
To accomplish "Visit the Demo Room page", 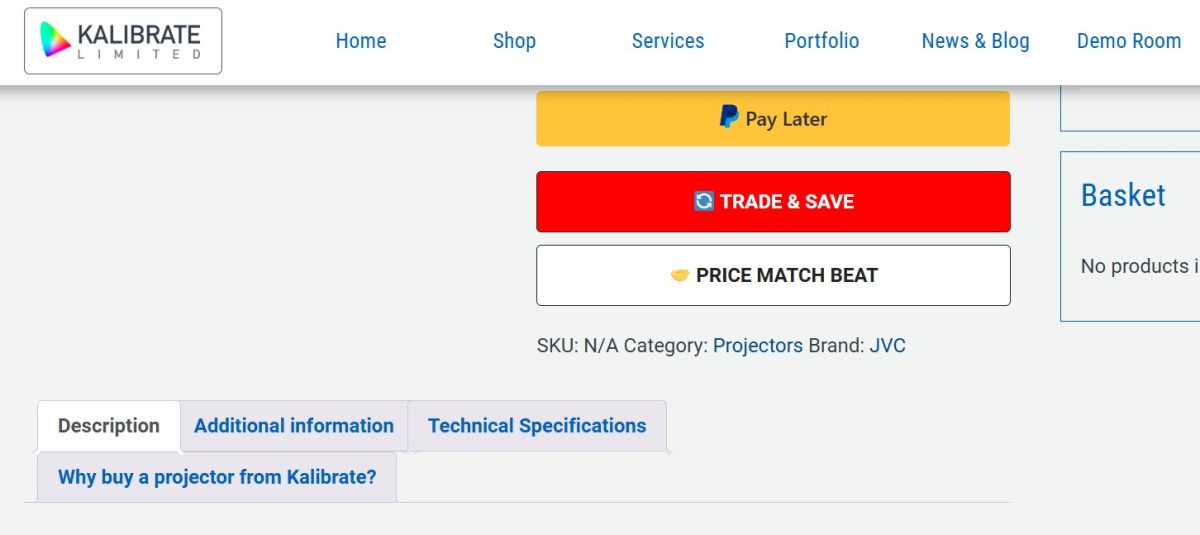I will [x=1129, y=41].
